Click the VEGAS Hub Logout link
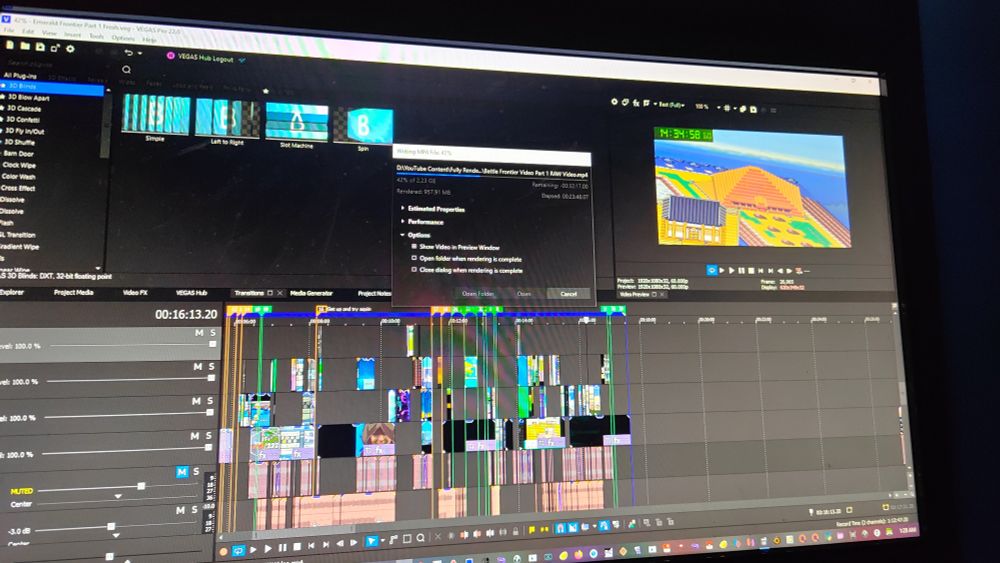This screenshot has width=1000, height=563. 205,57
